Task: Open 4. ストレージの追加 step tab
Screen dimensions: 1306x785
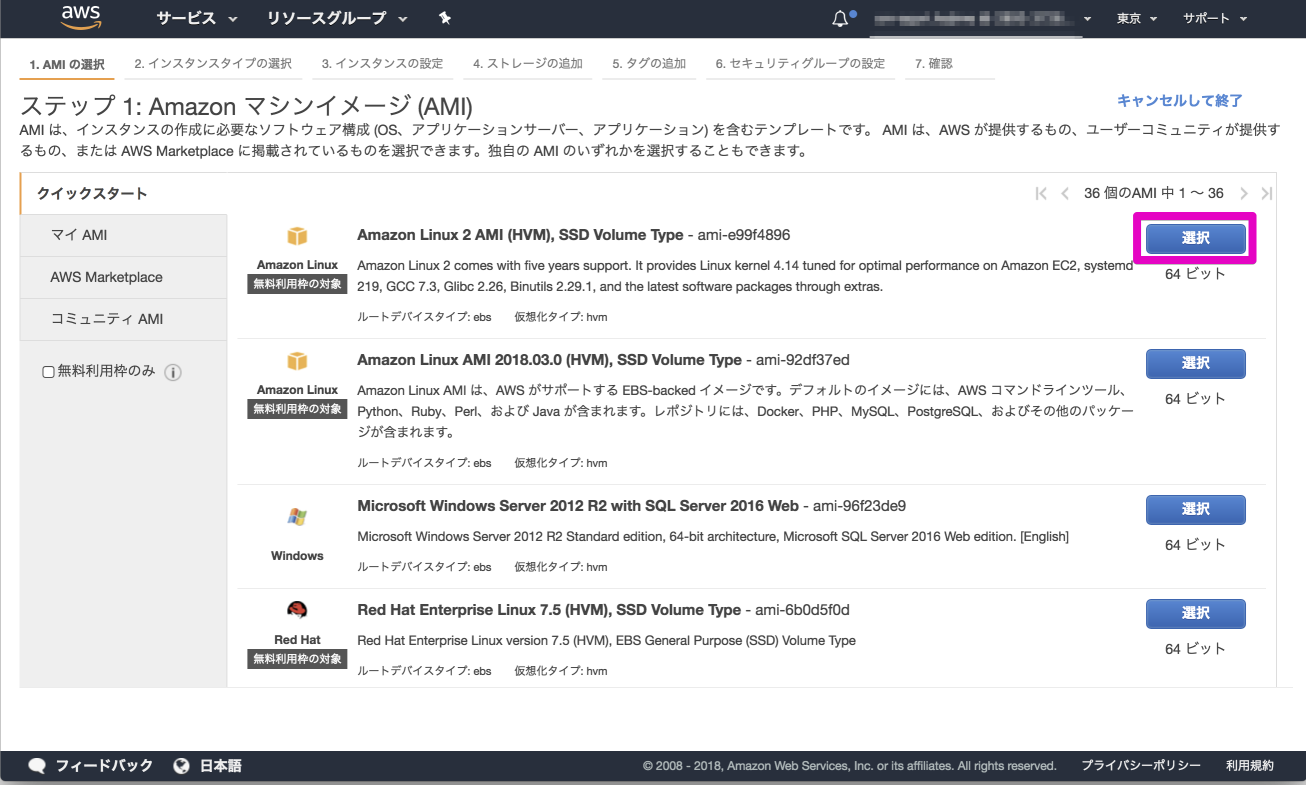Action: coord(528,64)
